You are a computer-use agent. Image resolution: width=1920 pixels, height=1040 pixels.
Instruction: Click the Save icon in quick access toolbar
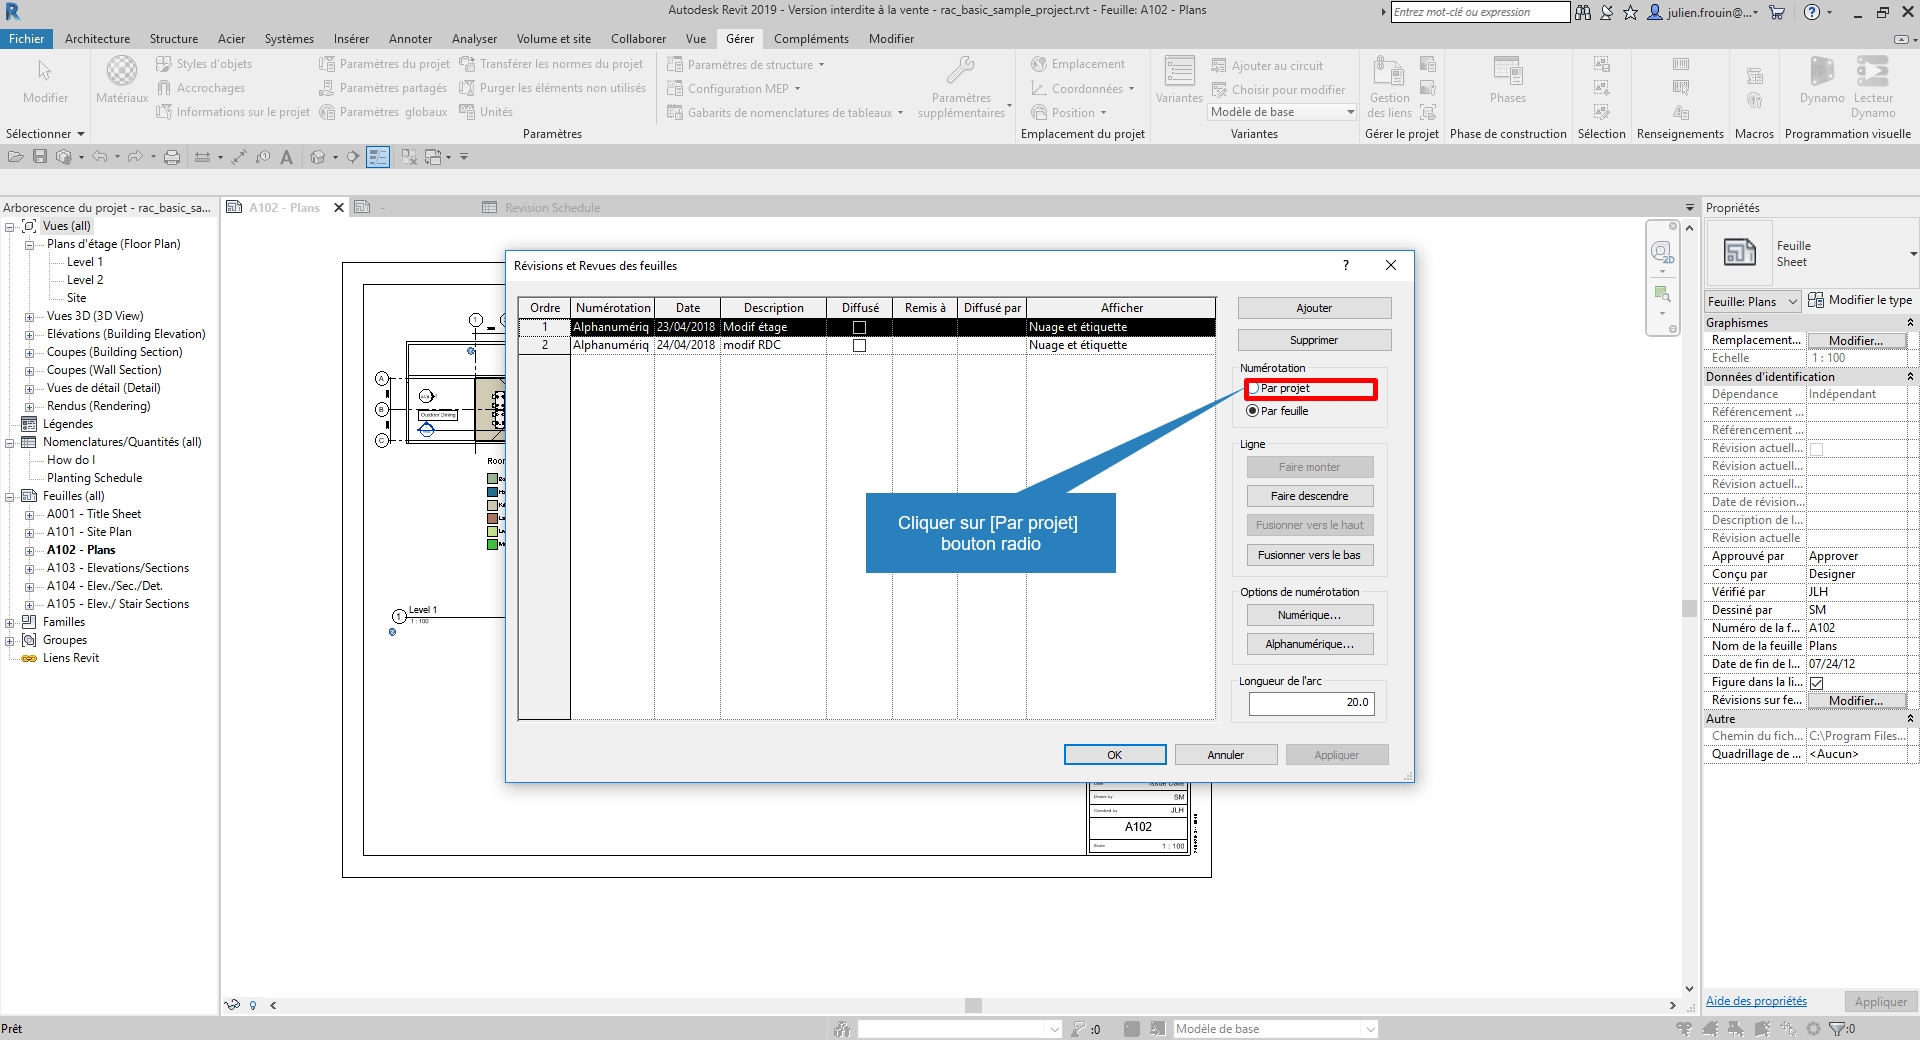pyautogui.click(x=40, y=157)
